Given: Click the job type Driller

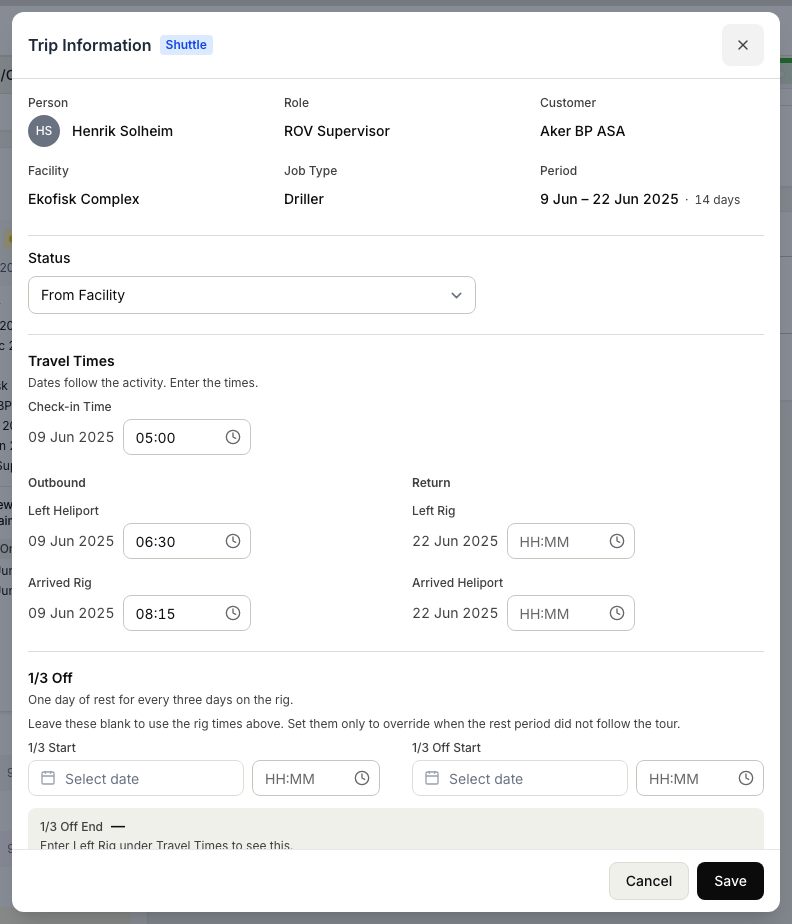Looking at the screenshot, I should pyautogui.click(x=303, y=199).
